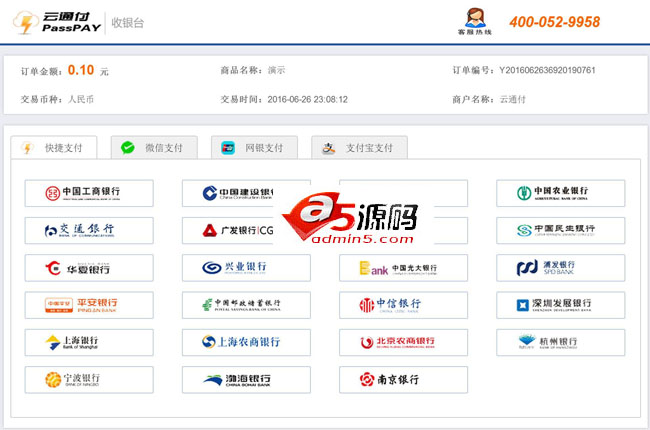Pick 兴业银行 Industrial Bank
Viewport: 650px width, 430px height.
pyautogui.click(x=246, y=268)
